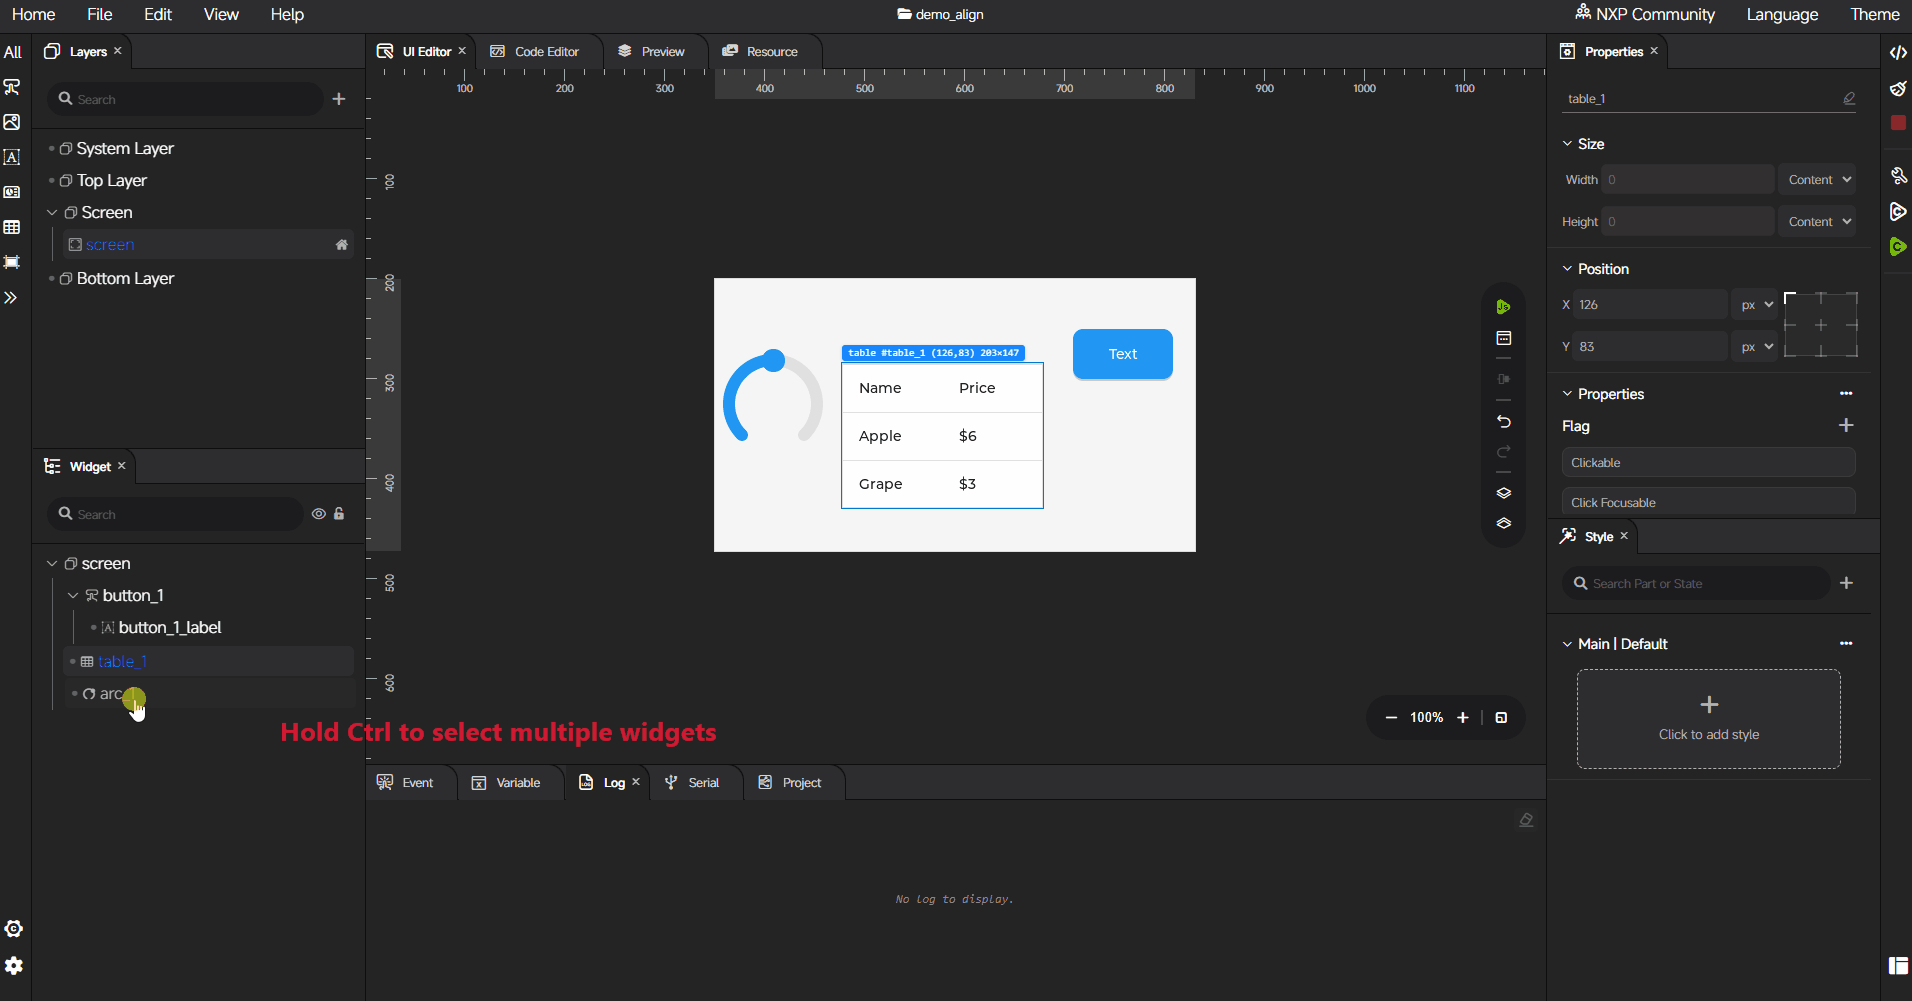Select arc slider widget on canvas

(x=773, y=396)
